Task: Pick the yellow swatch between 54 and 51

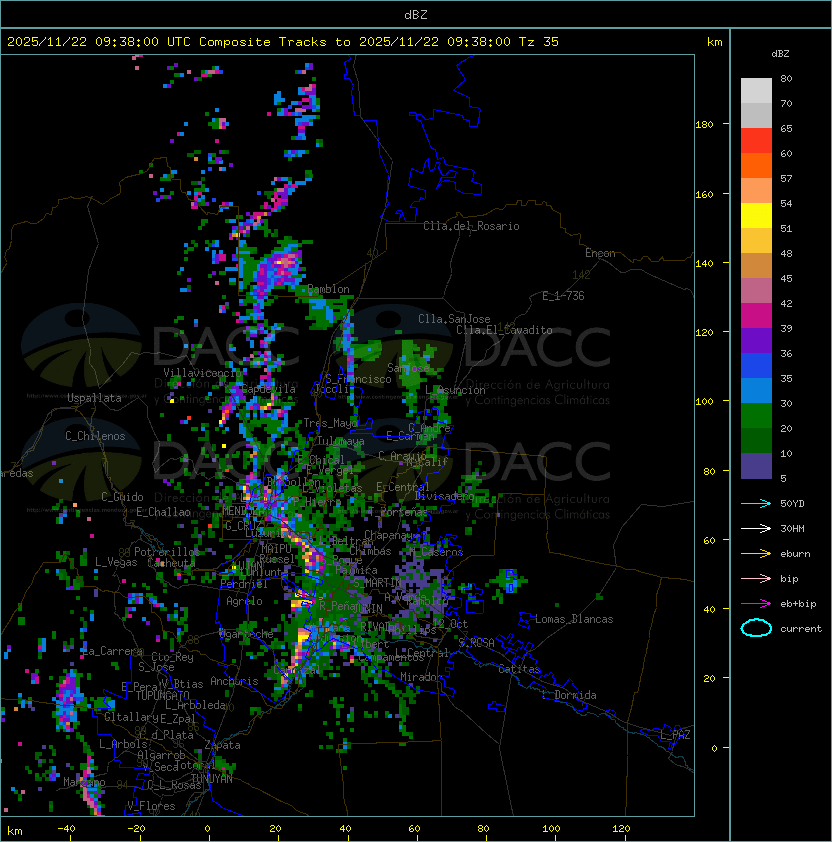Action: tap(756, 216)
